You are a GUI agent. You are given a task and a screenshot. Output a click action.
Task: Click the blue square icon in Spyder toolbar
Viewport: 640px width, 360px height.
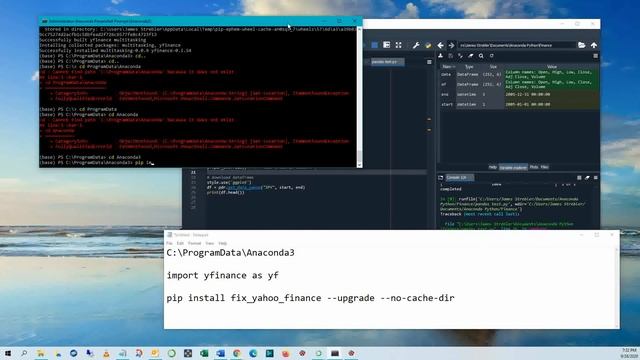click(x=374, y=45)
